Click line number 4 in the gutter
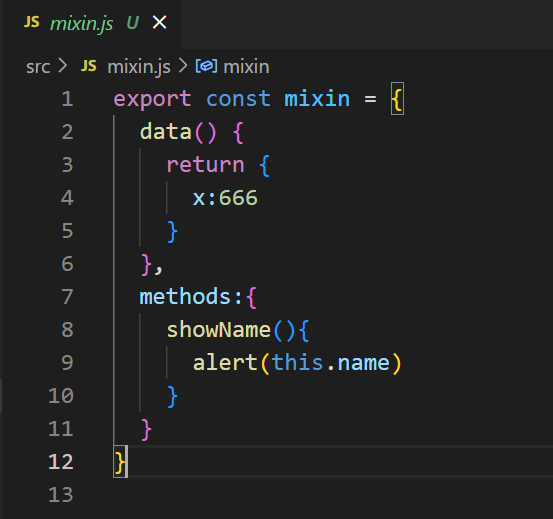This screenshot has height=519, width=553. pos(67,198)
